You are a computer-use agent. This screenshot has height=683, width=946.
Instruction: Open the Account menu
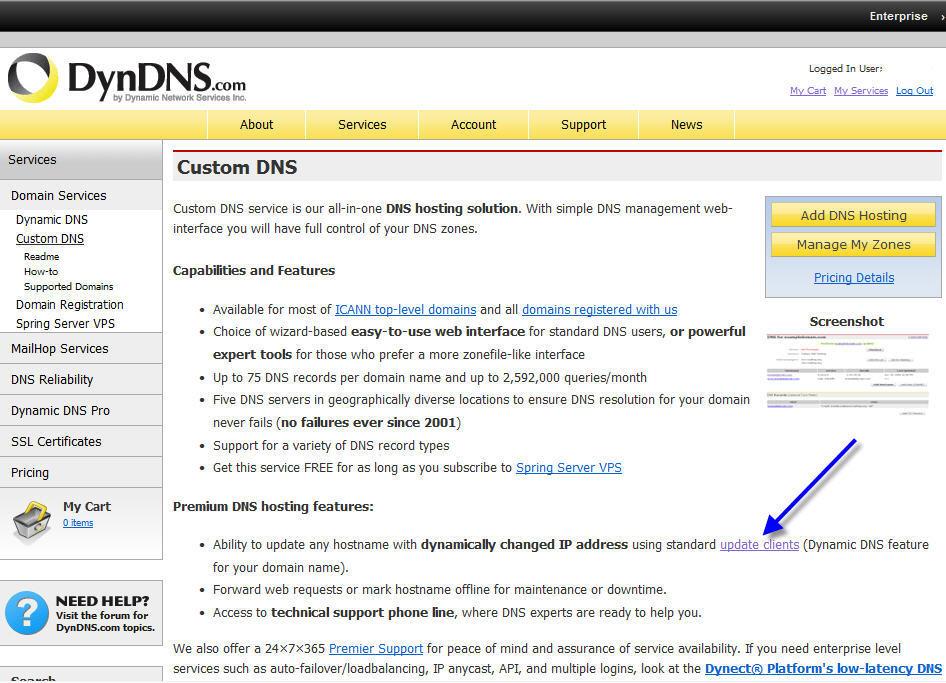474,125
